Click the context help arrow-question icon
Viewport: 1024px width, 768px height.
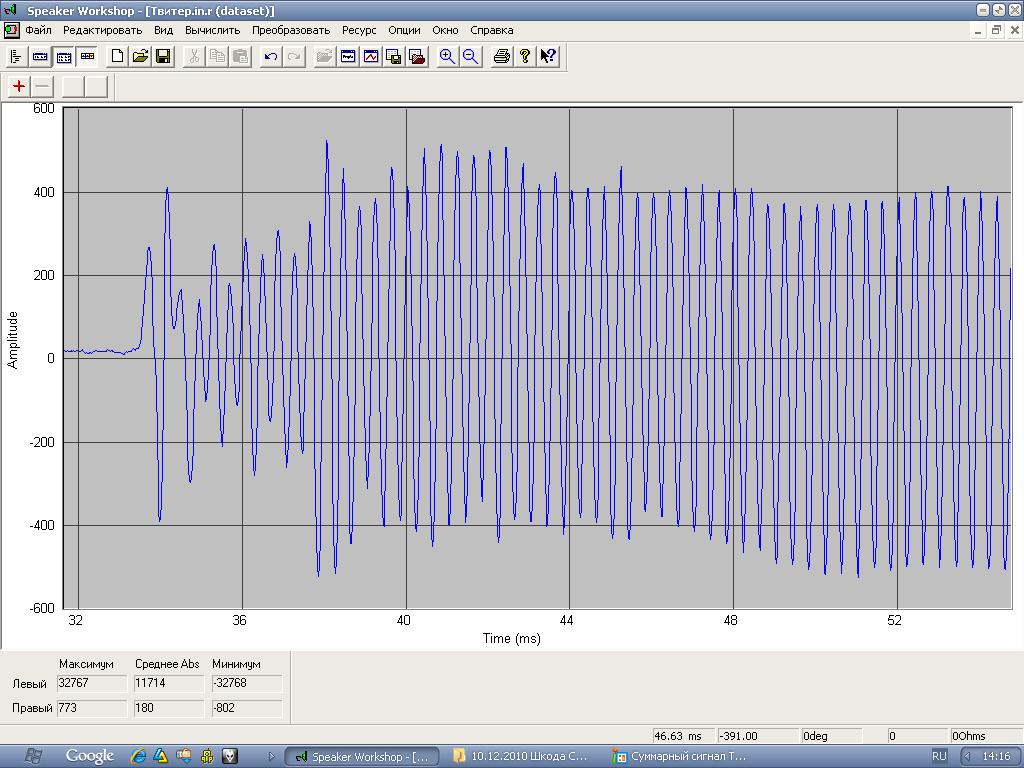(x=547, y=56)
